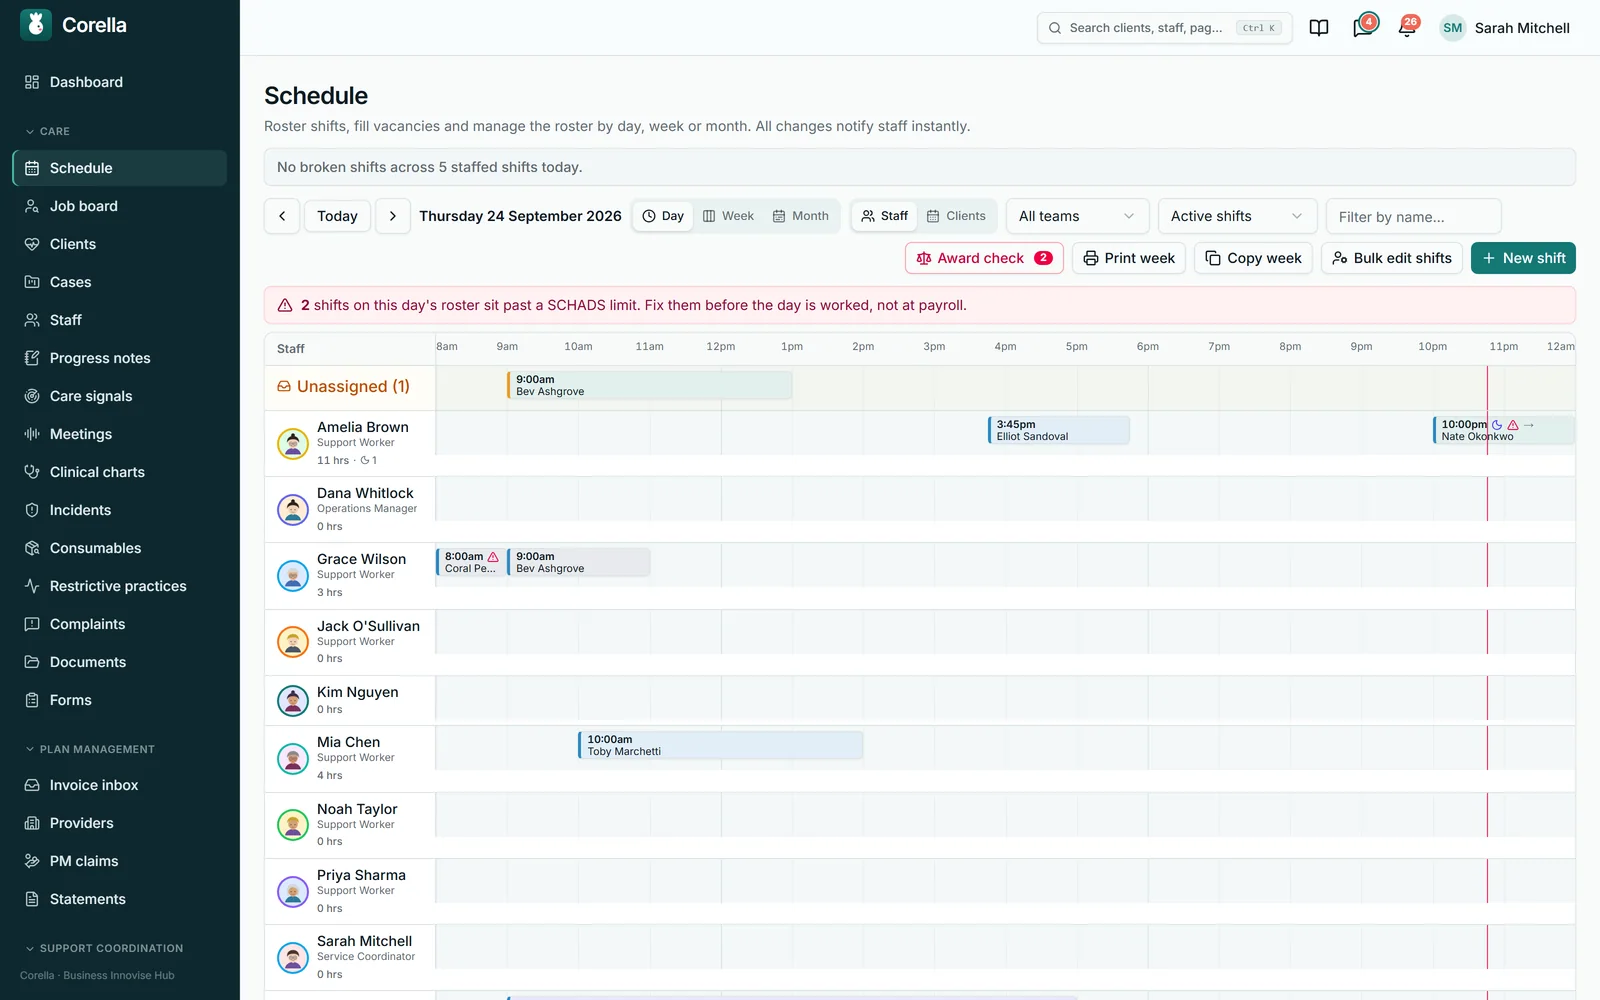The image size is (1600, 1000).
Task: Collapse the SUPPORT COORDINATION section
Action: [104, 948]
